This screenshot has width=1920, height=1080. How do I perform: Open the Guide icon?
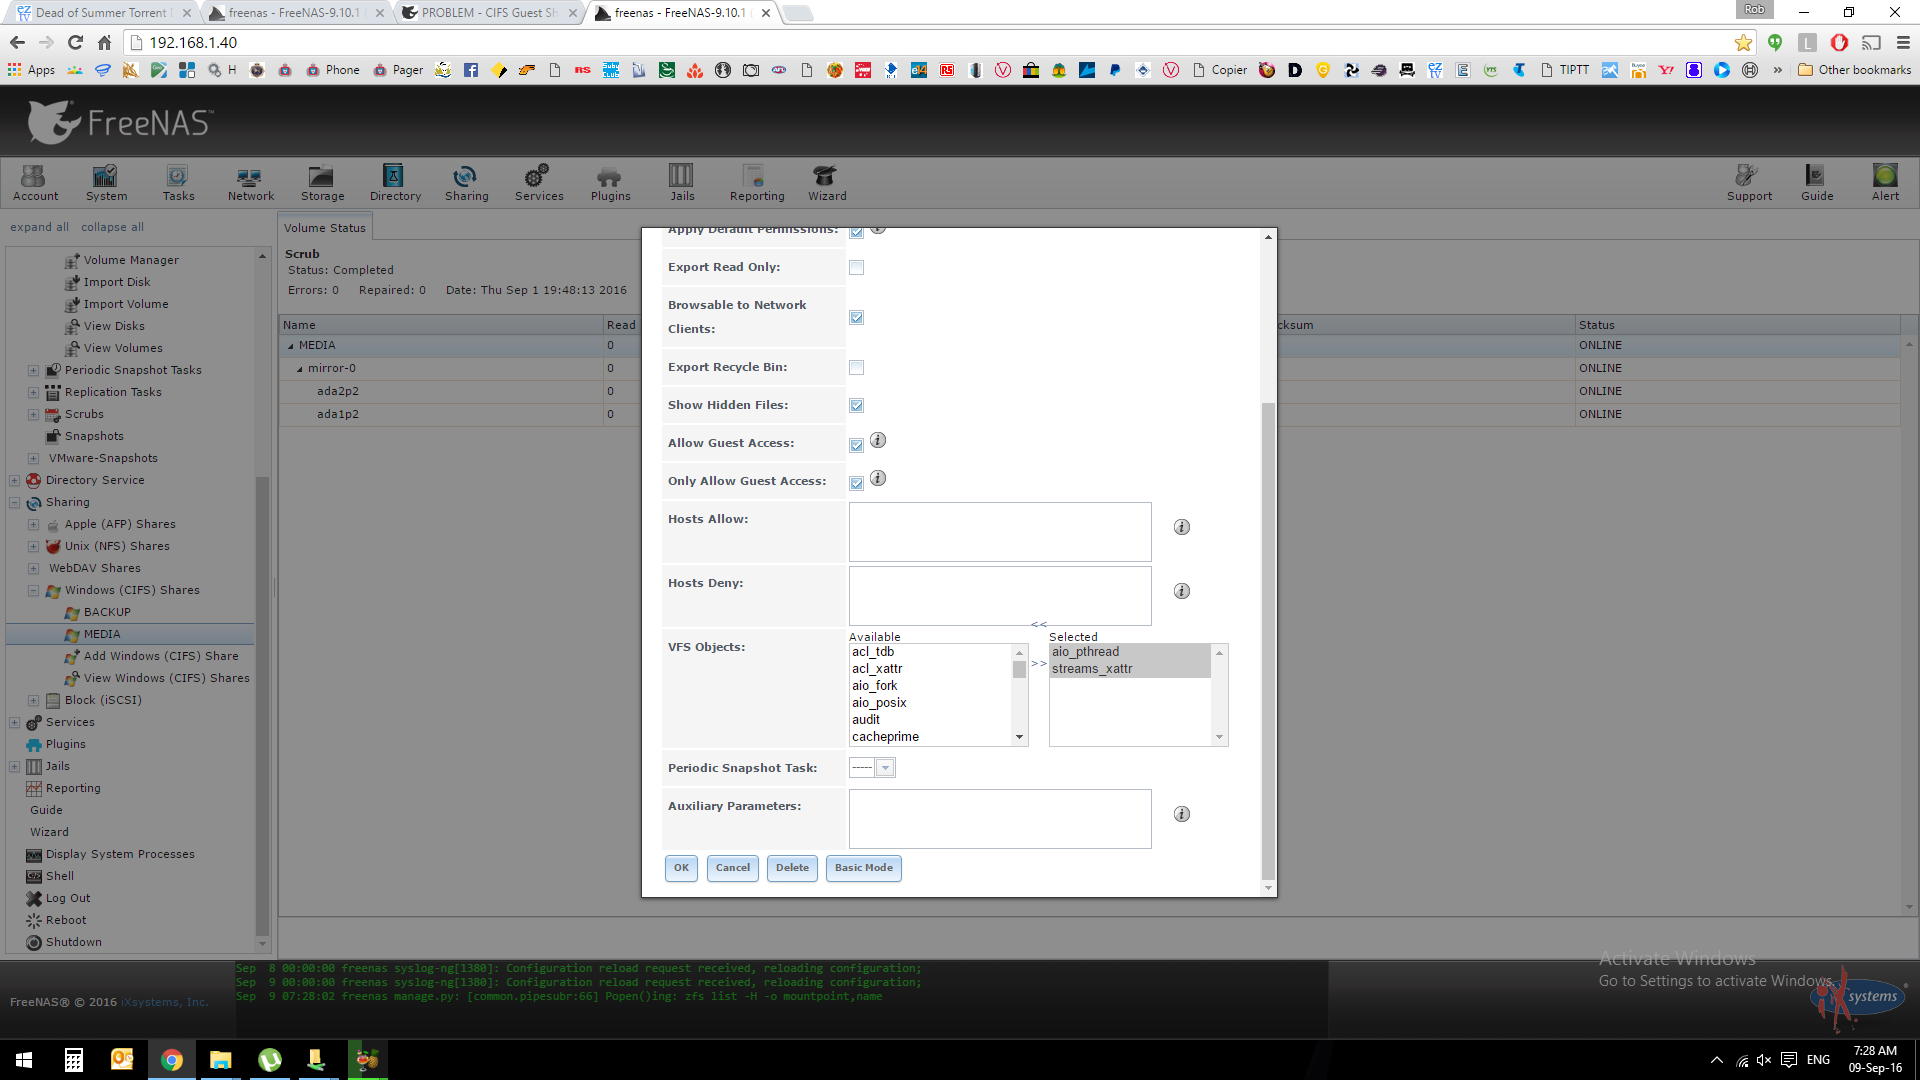1817,183
